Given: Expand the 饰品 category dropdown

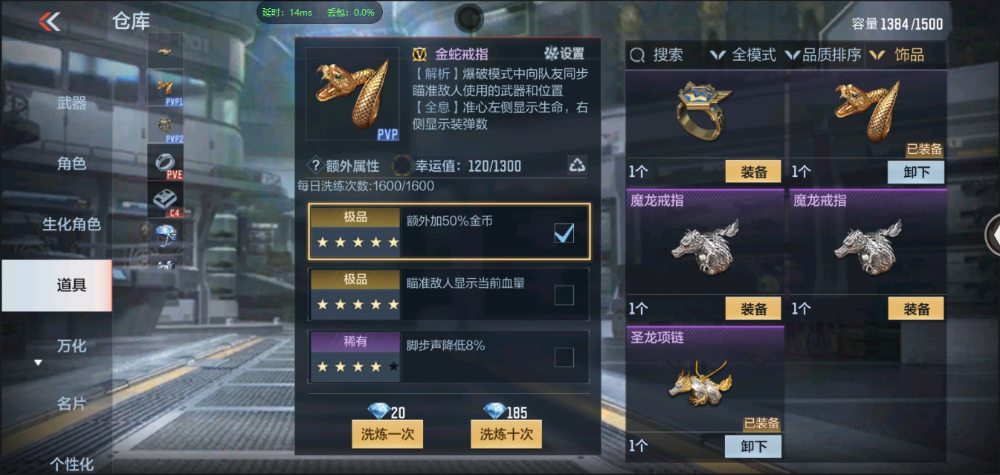Looking at the screenshot, I should click(897, 55).
